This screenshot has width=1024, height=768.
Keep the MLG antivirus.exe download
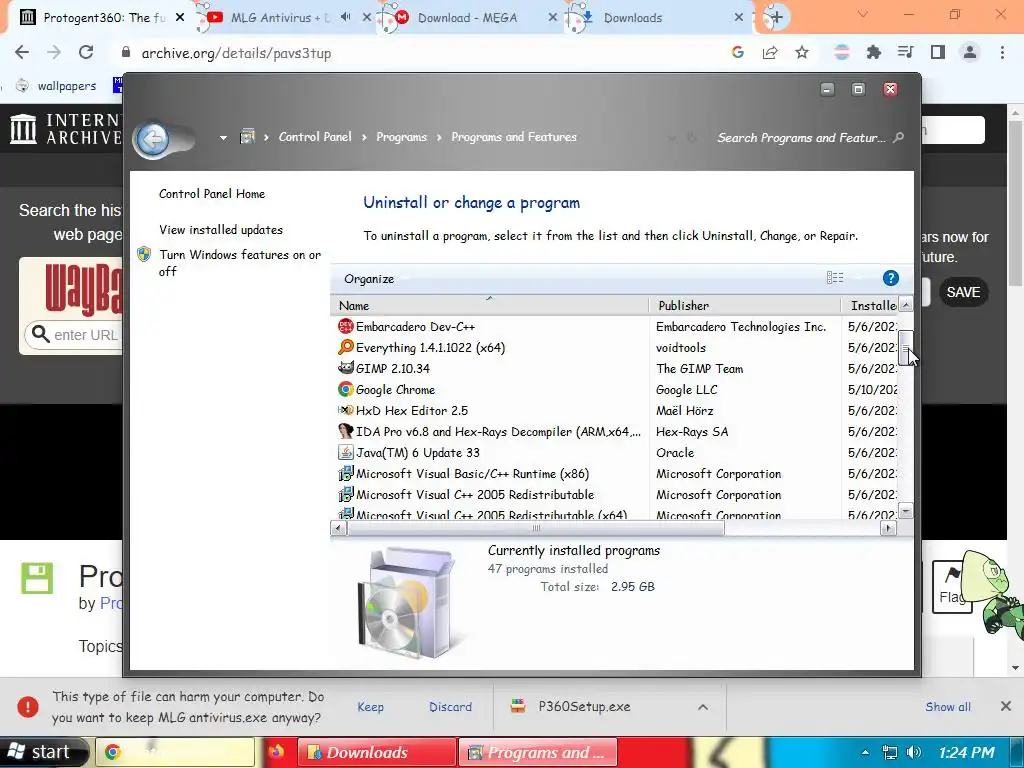[370, 707]
